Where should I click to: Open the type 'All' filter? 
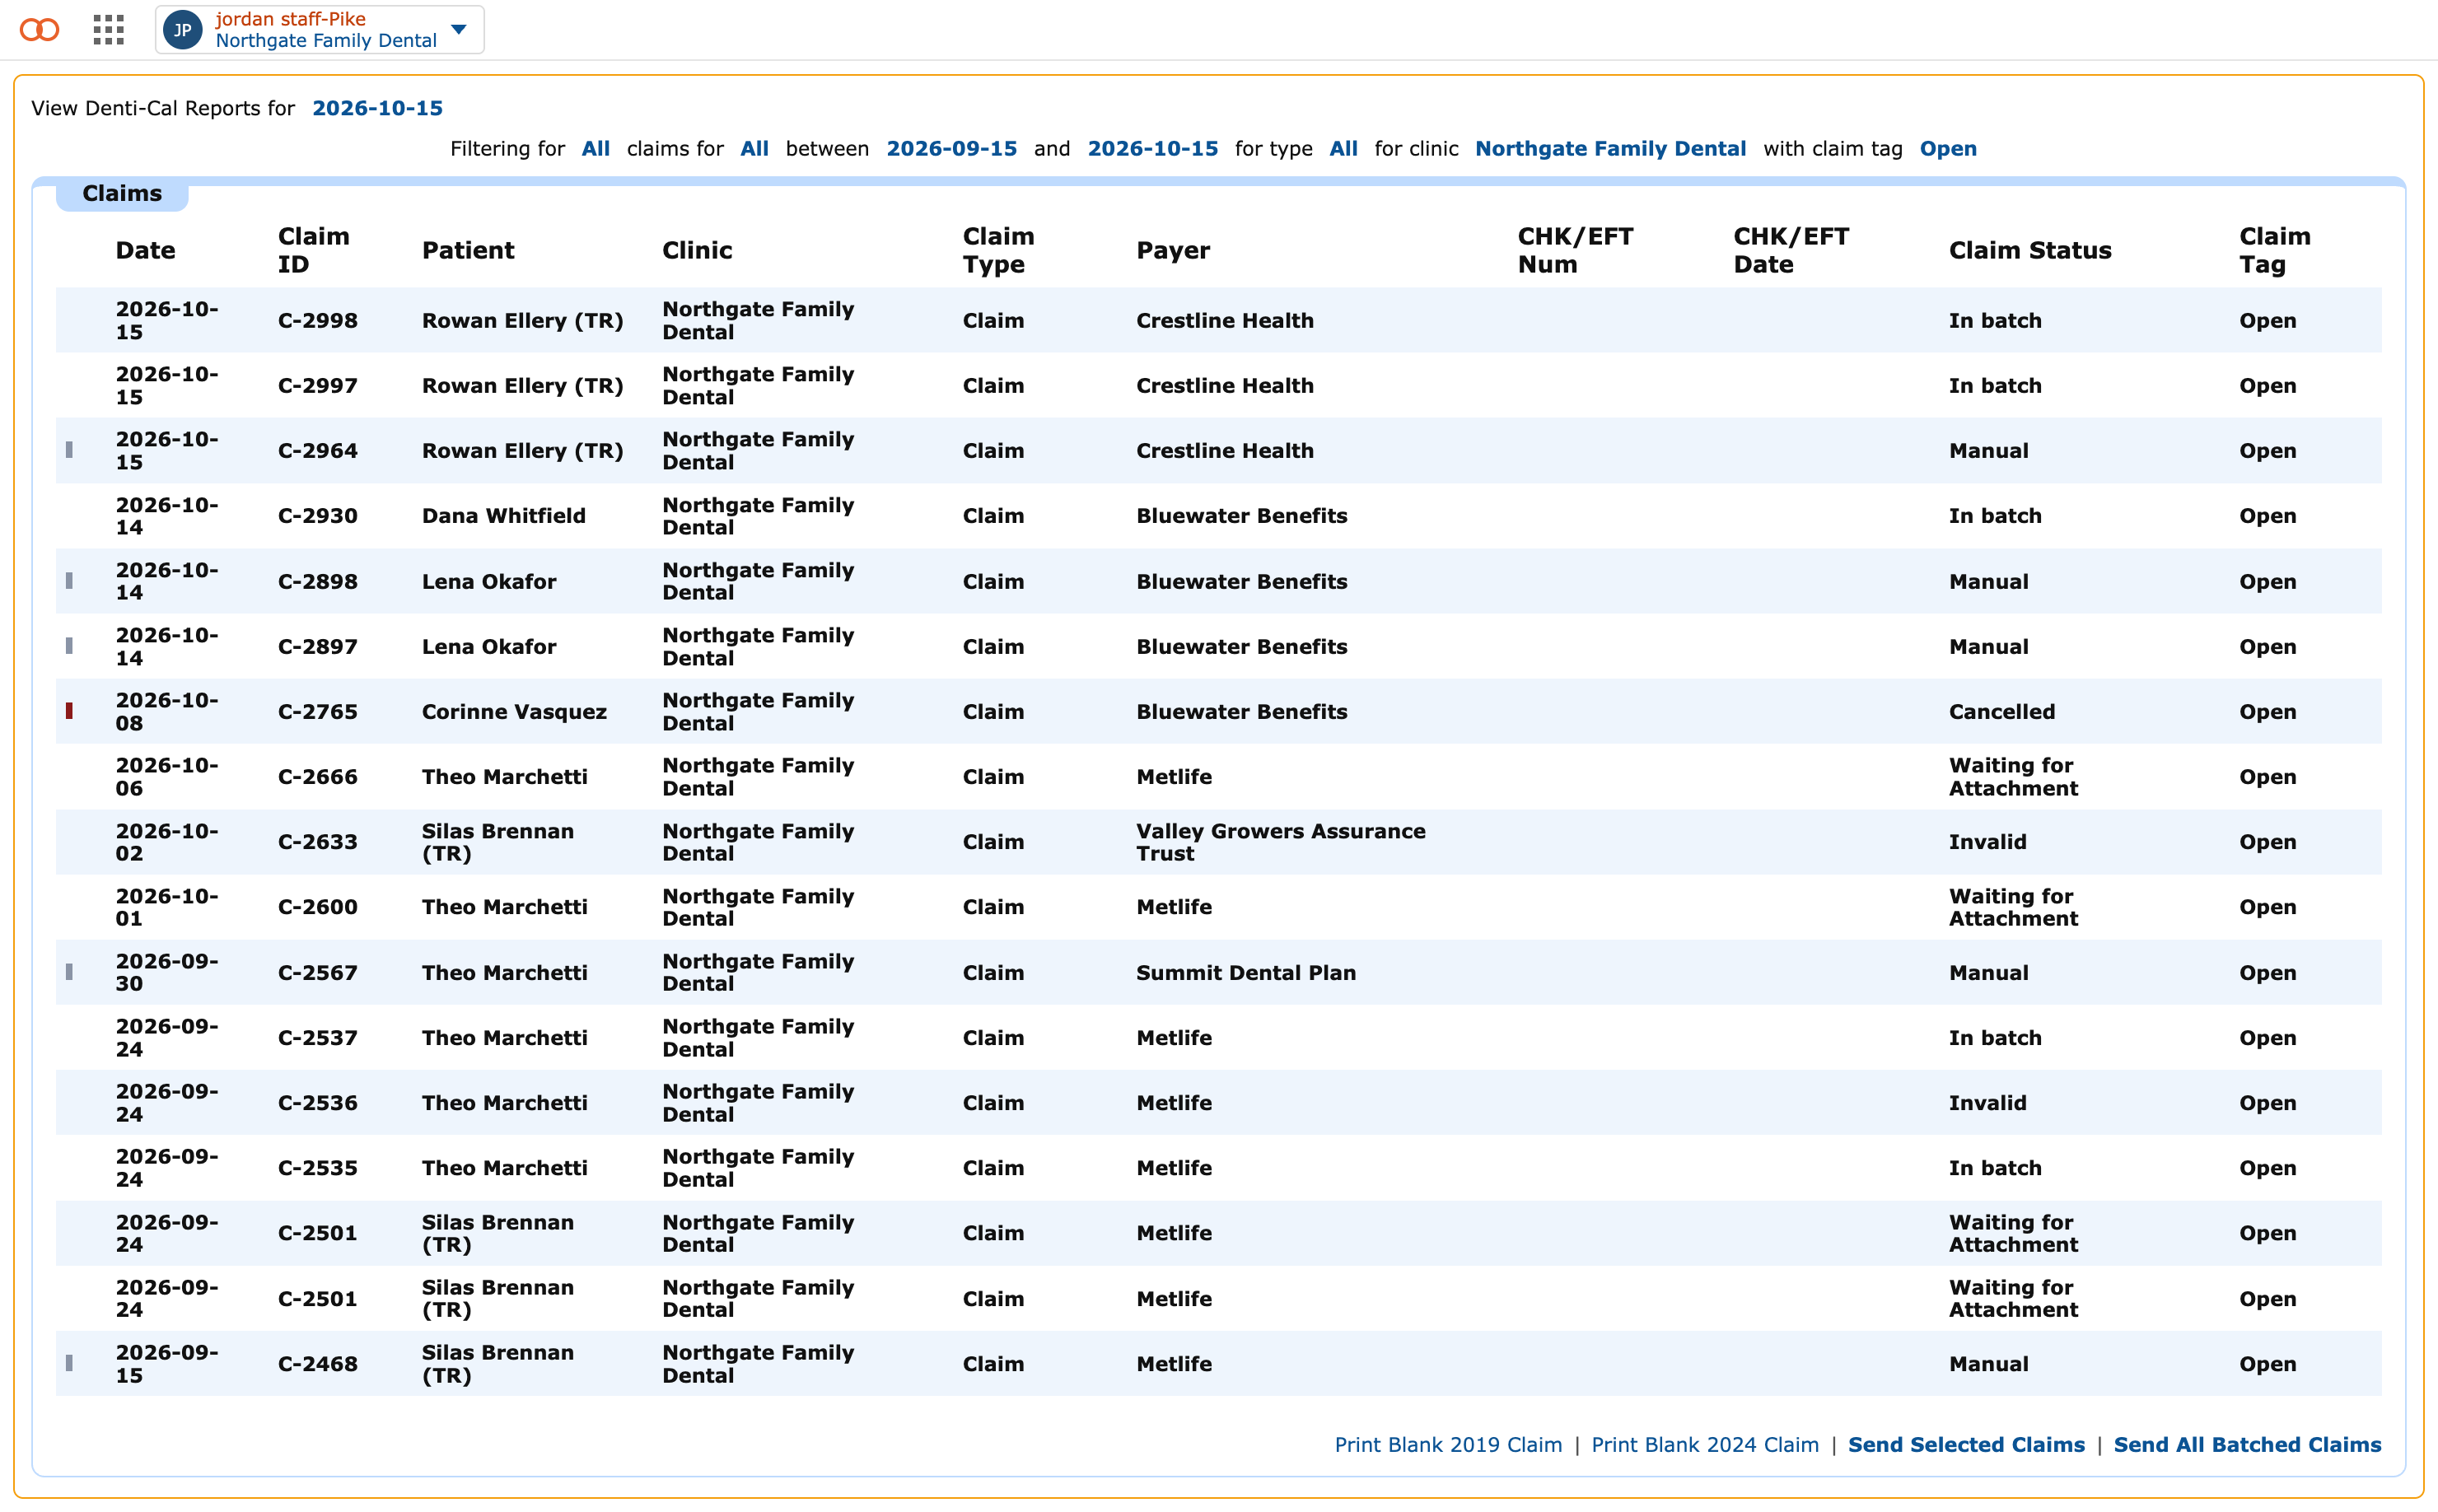1343,149
